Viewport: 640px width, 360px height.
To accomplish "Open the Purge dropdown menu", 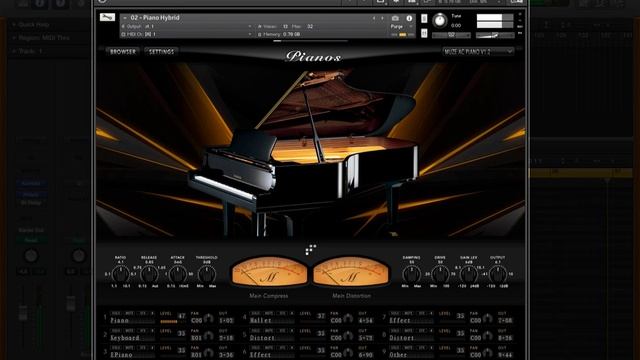I will pyautogui.click(x=402, y=27).
